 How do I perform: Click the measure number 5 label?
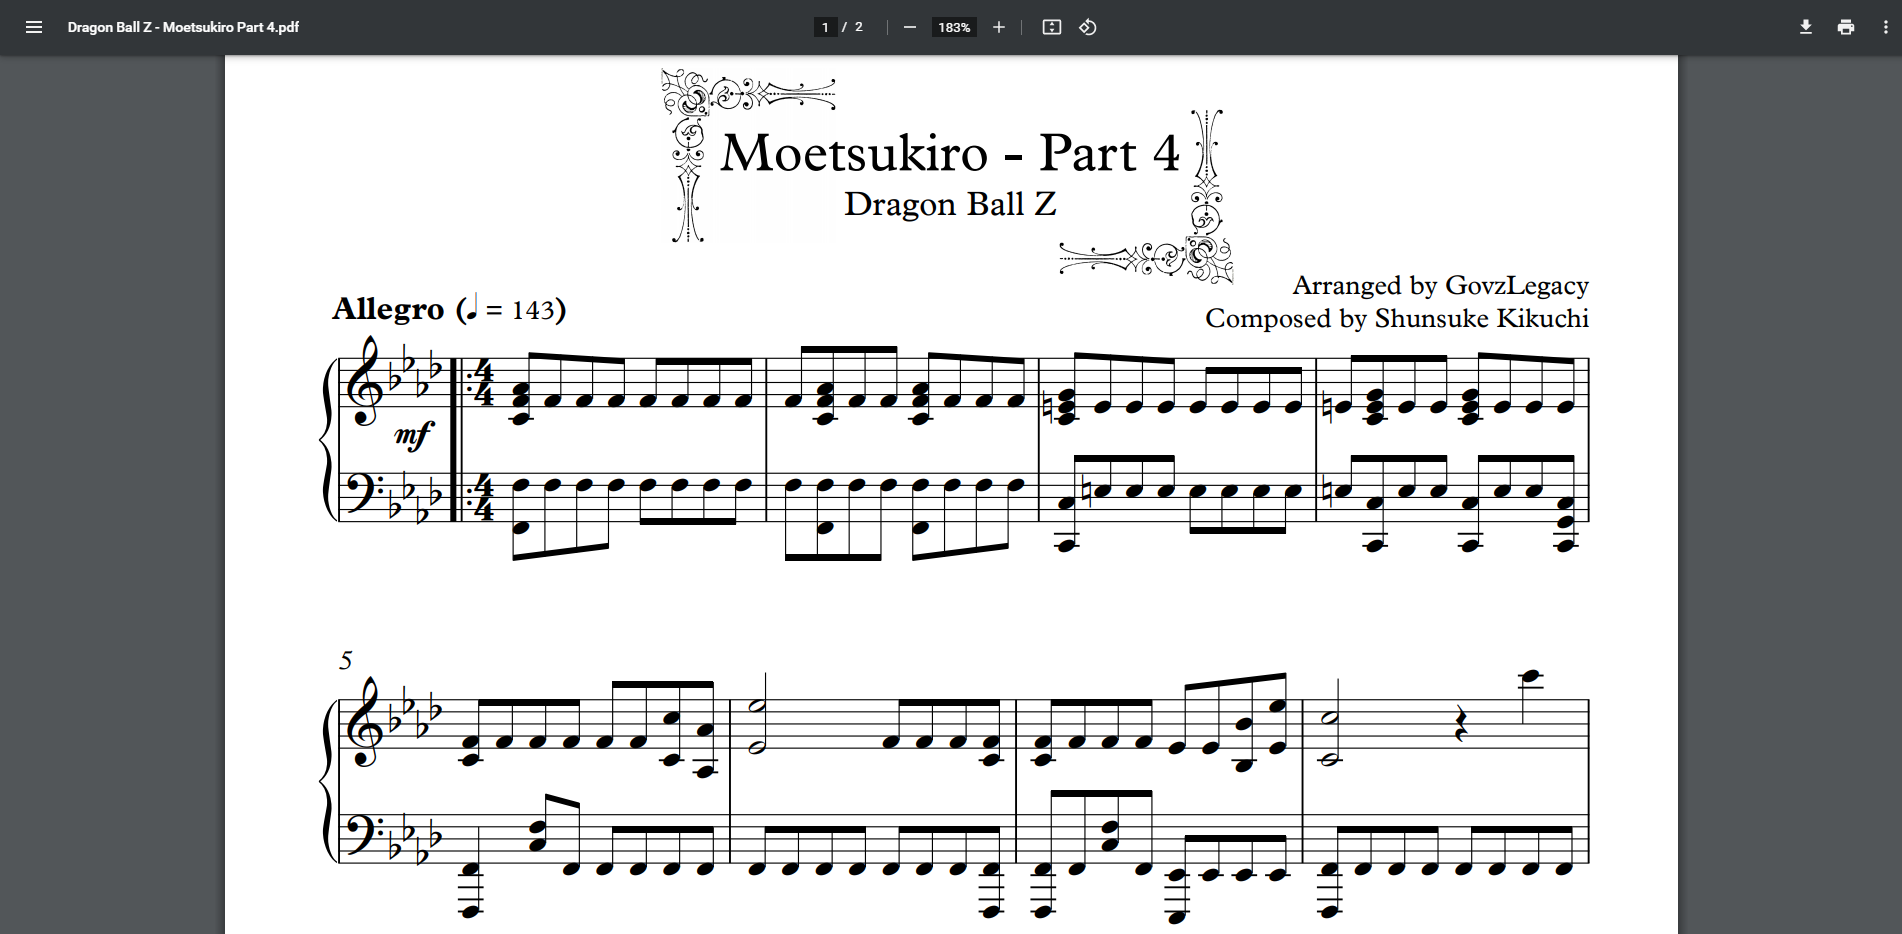pos(346,660)
